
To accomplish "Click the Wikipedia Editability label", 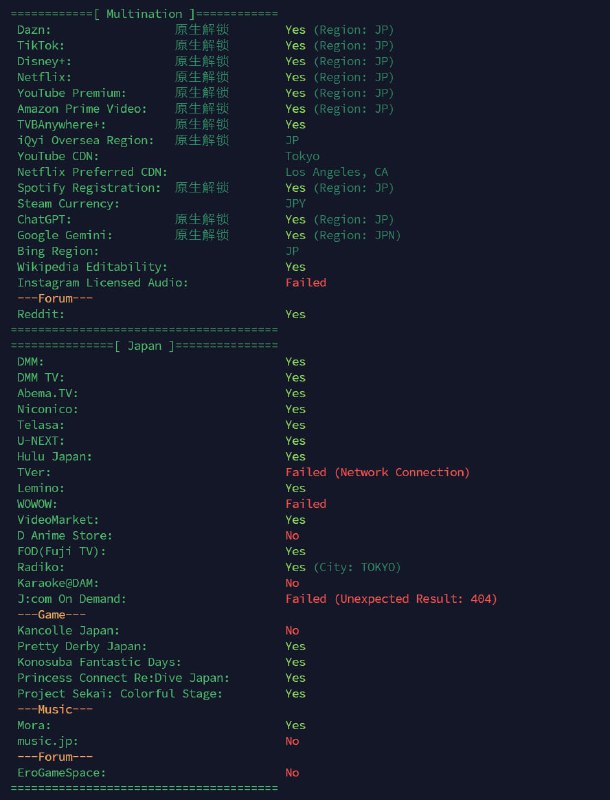I will coord(92,267).
